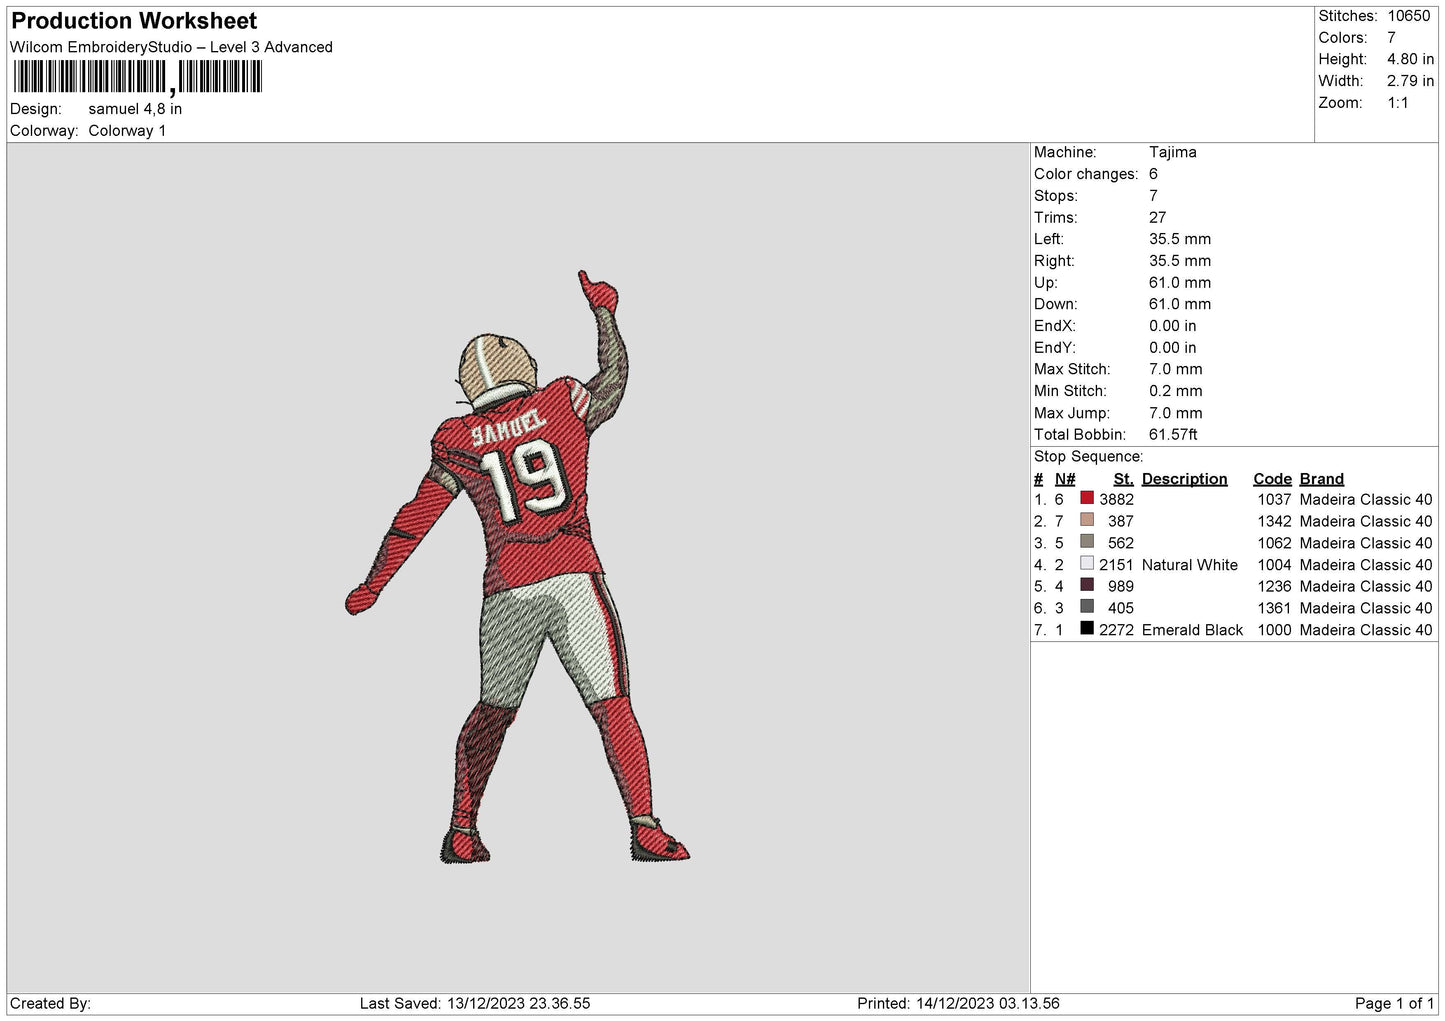
Task: Click the barcode under the worksheet title
Action: [137, 77]
